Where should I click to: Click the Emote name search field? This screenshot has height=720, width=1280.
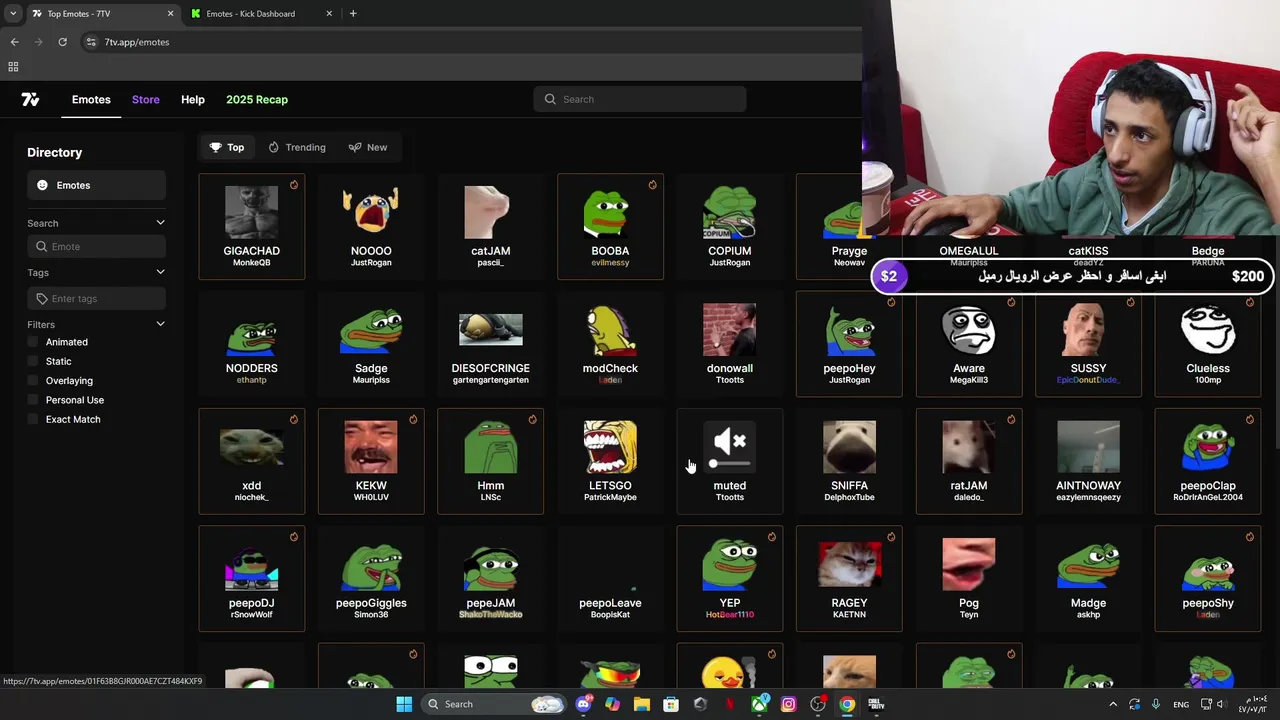coord(96,246)
